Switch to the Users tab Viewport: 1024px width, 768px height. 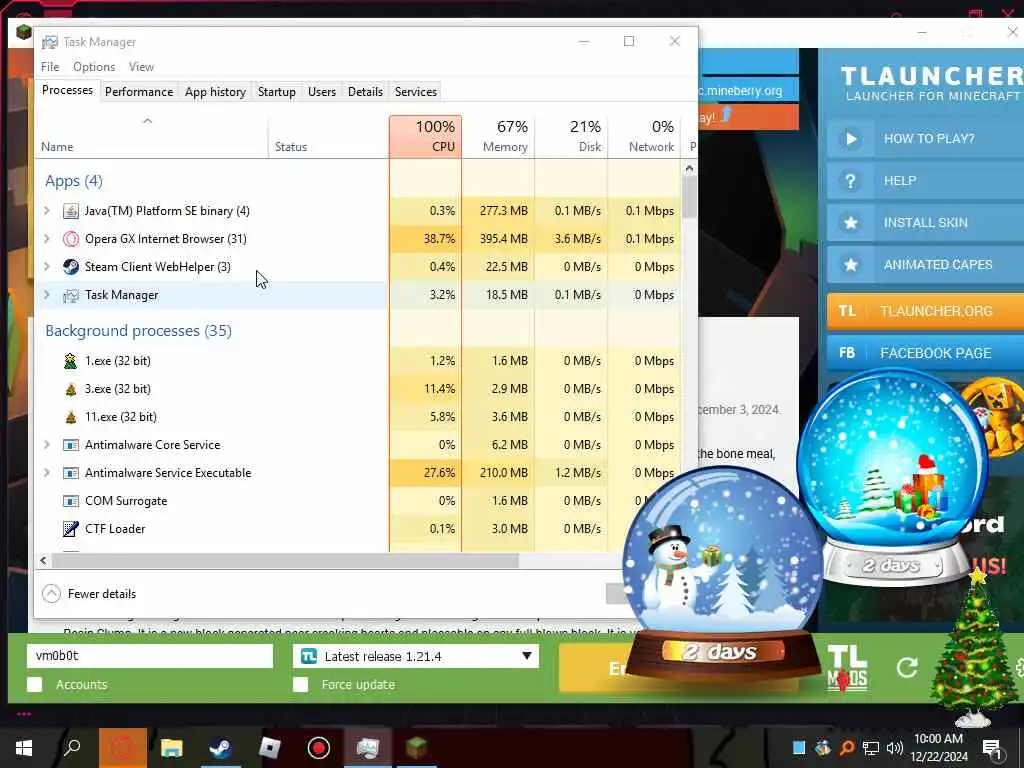click(x=322, y=92)
